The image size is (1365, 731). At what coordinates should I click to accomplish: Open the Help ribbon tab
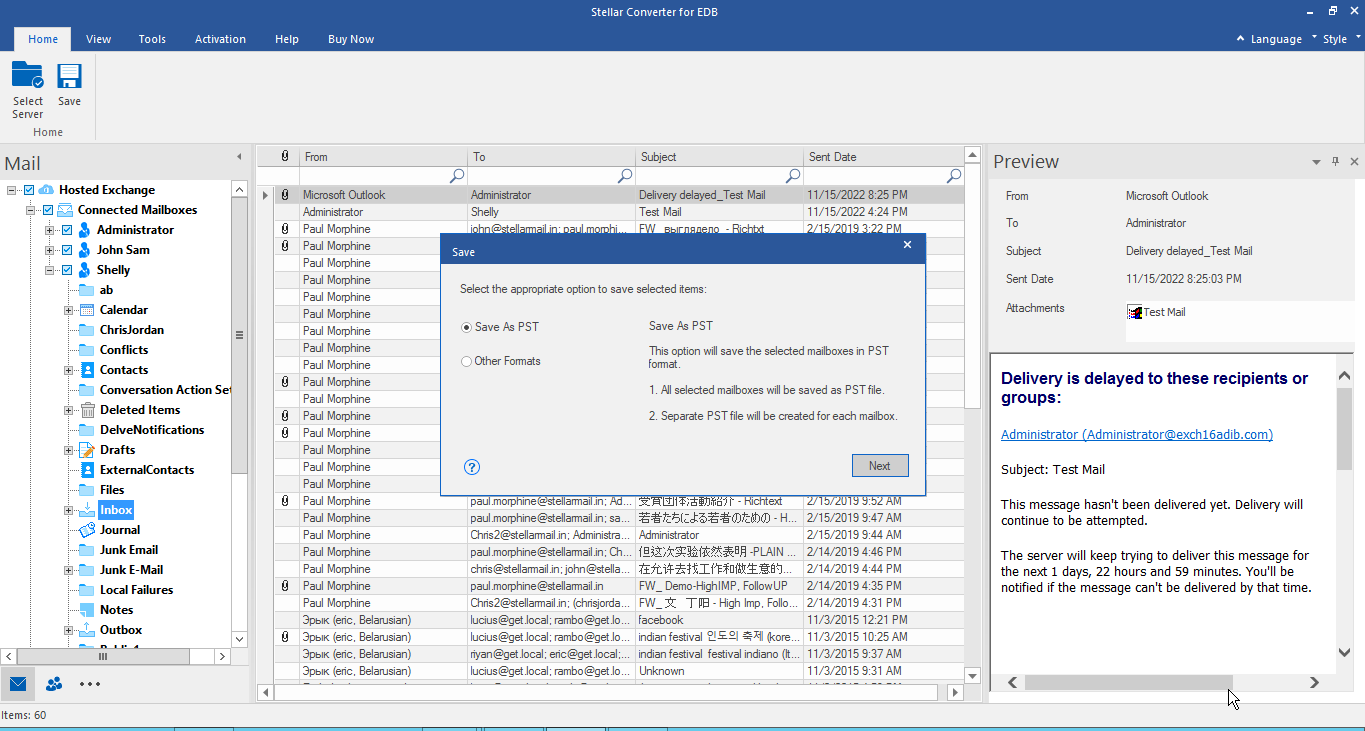click(287, 39)
